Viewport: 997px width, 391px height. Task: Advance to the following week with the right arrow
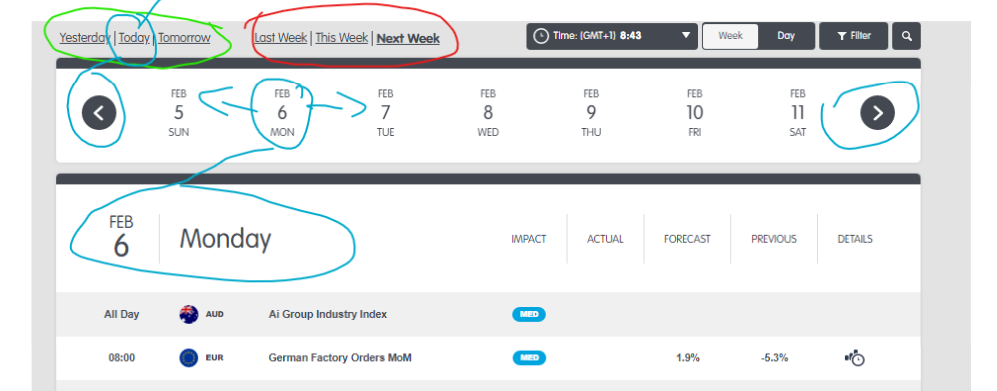[x=877, y=113]
